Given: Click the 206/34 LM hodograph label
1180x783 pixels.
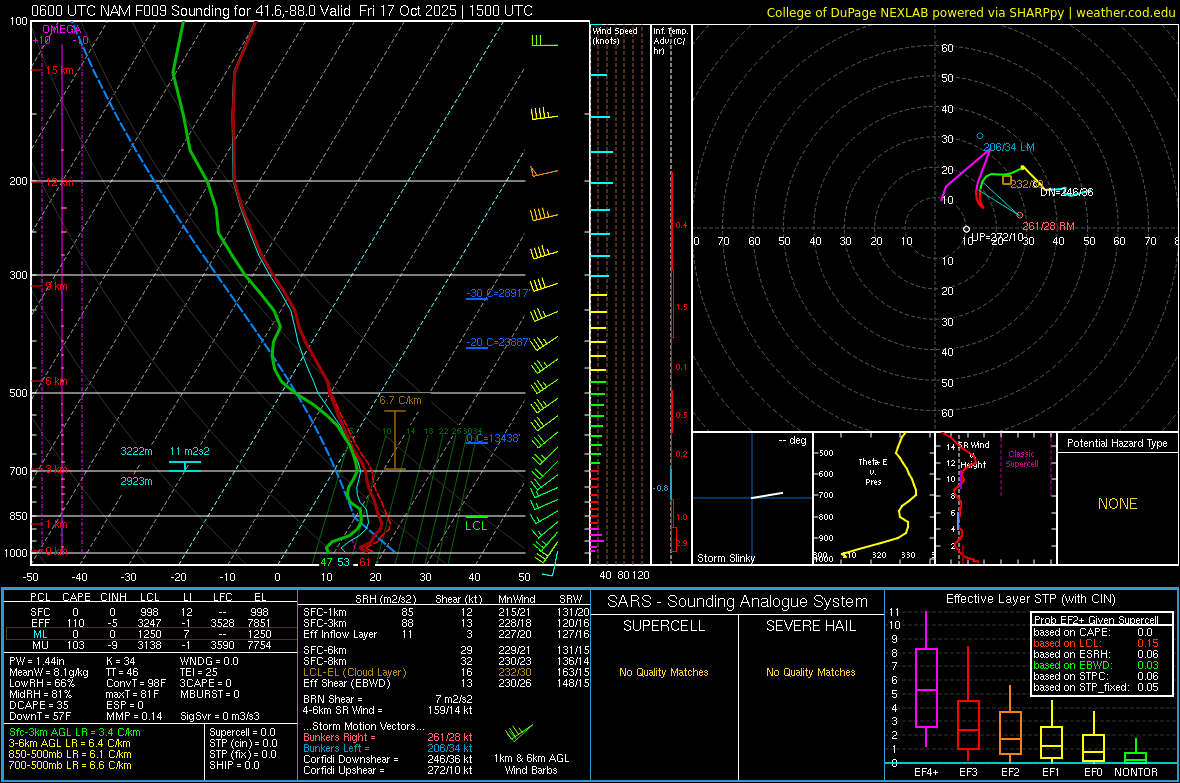Looking at the screenshot, I should point(1008,147).
